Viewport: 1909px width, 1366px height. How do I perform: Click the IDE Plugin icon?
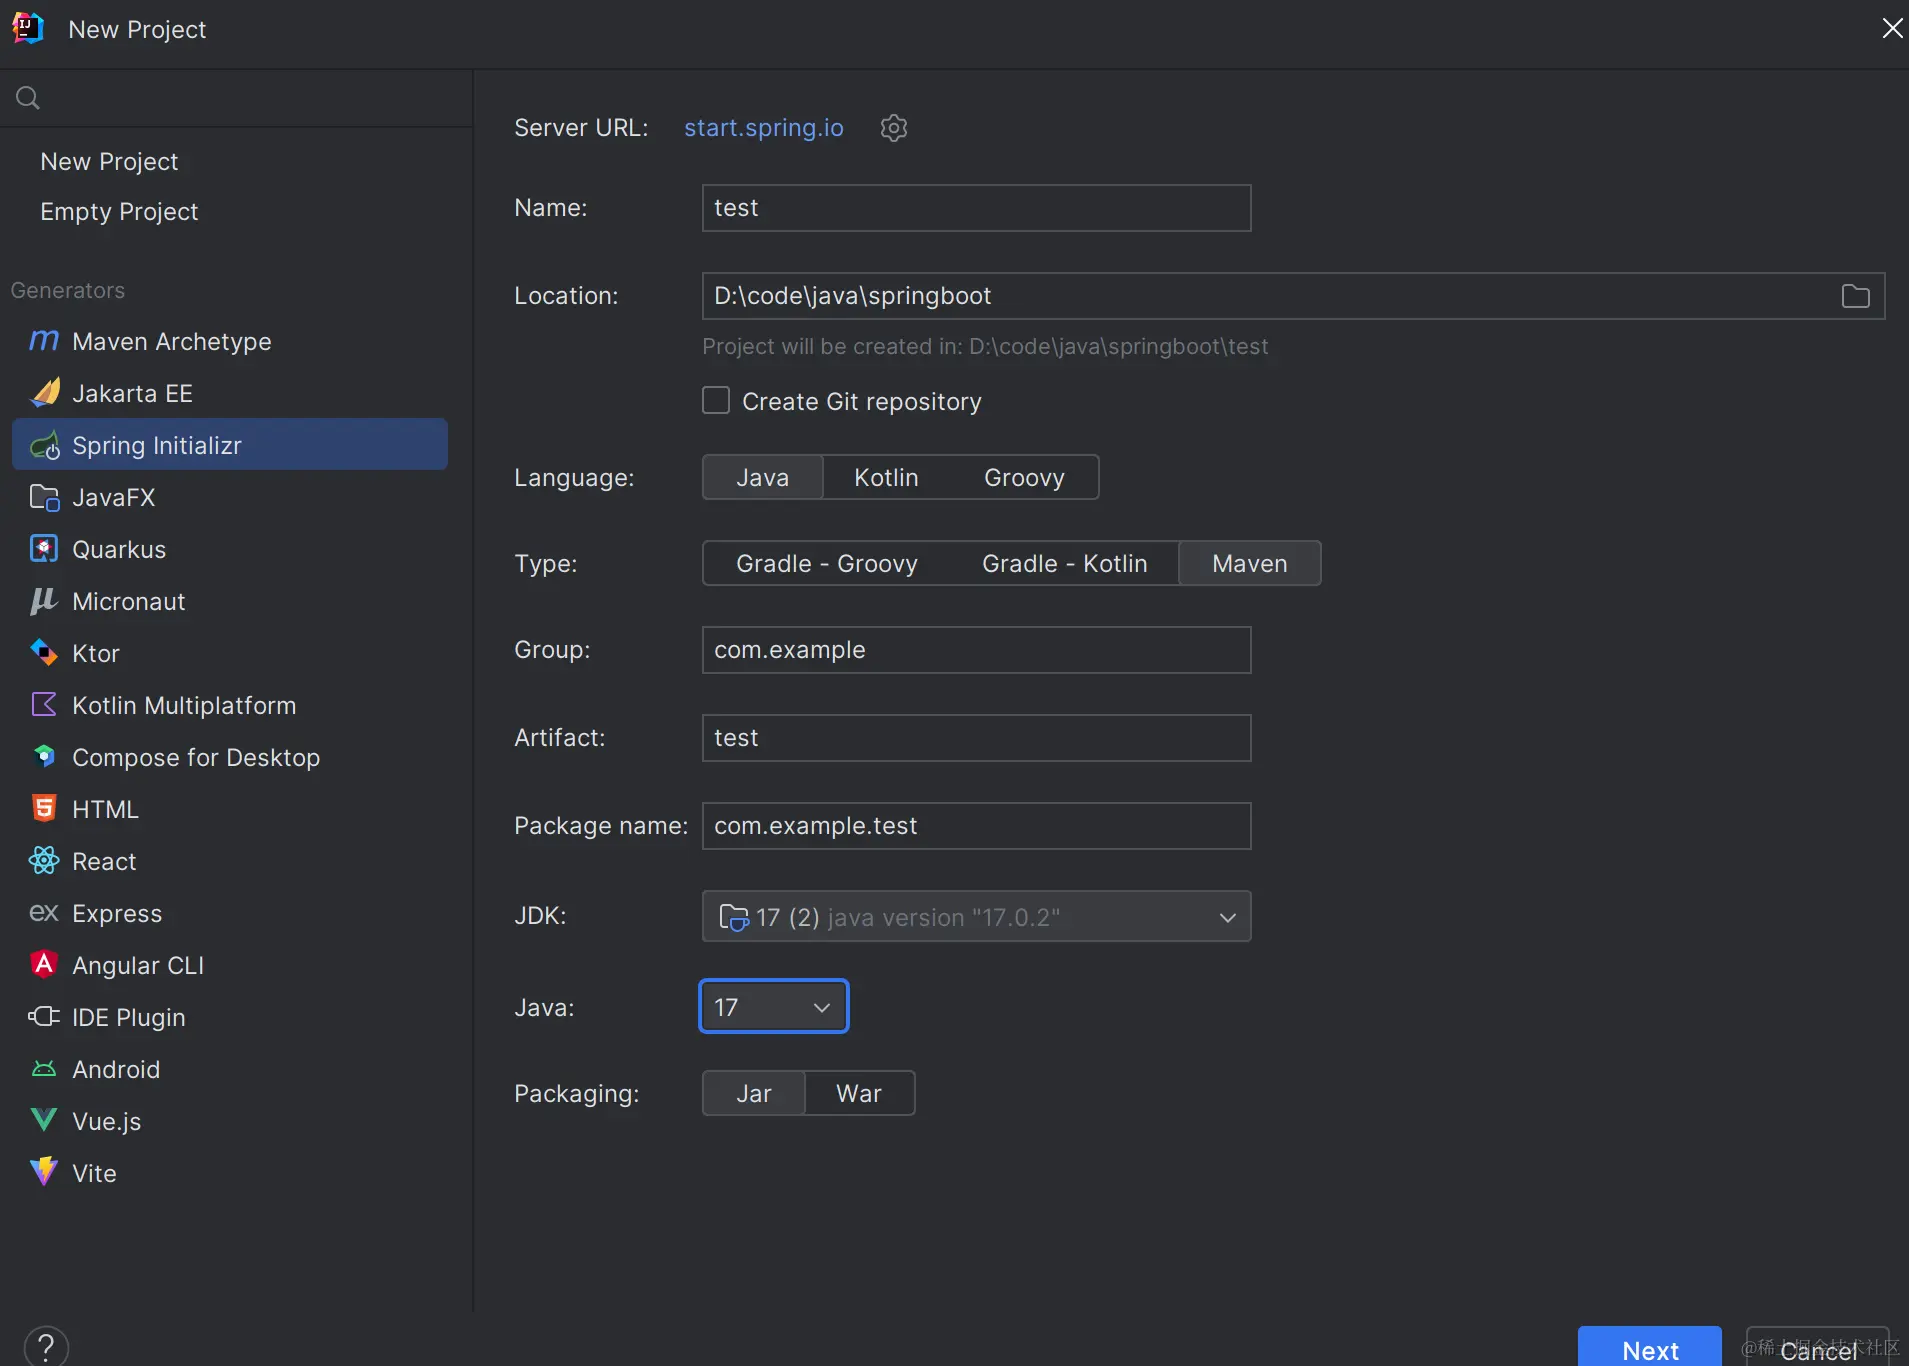tap(44, 1017)
